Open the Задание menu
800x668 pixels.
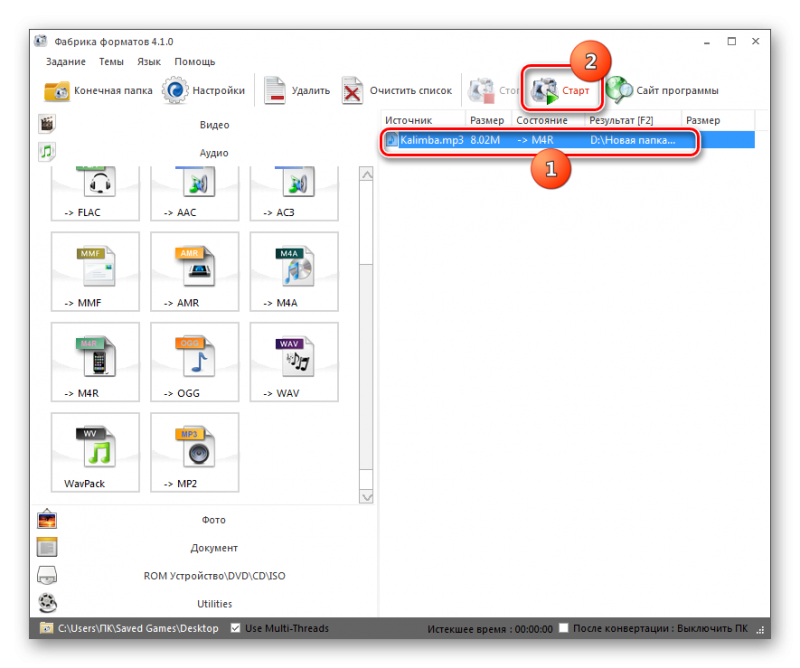click(x=65, y=62)
